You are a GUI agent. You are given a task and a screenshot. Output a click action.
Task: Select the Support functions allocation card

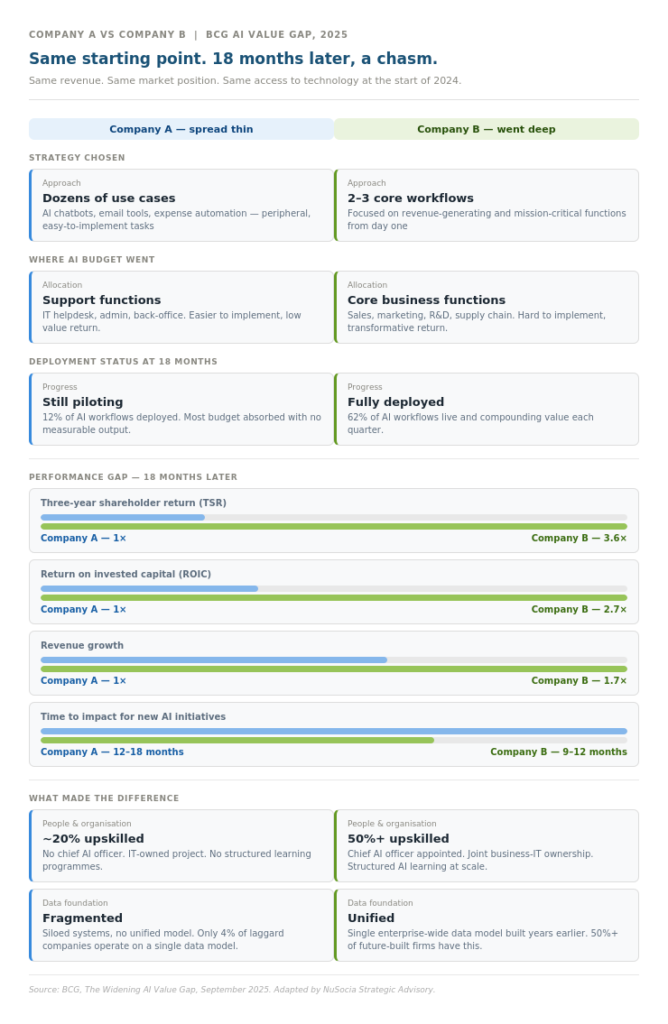[181, 307]
